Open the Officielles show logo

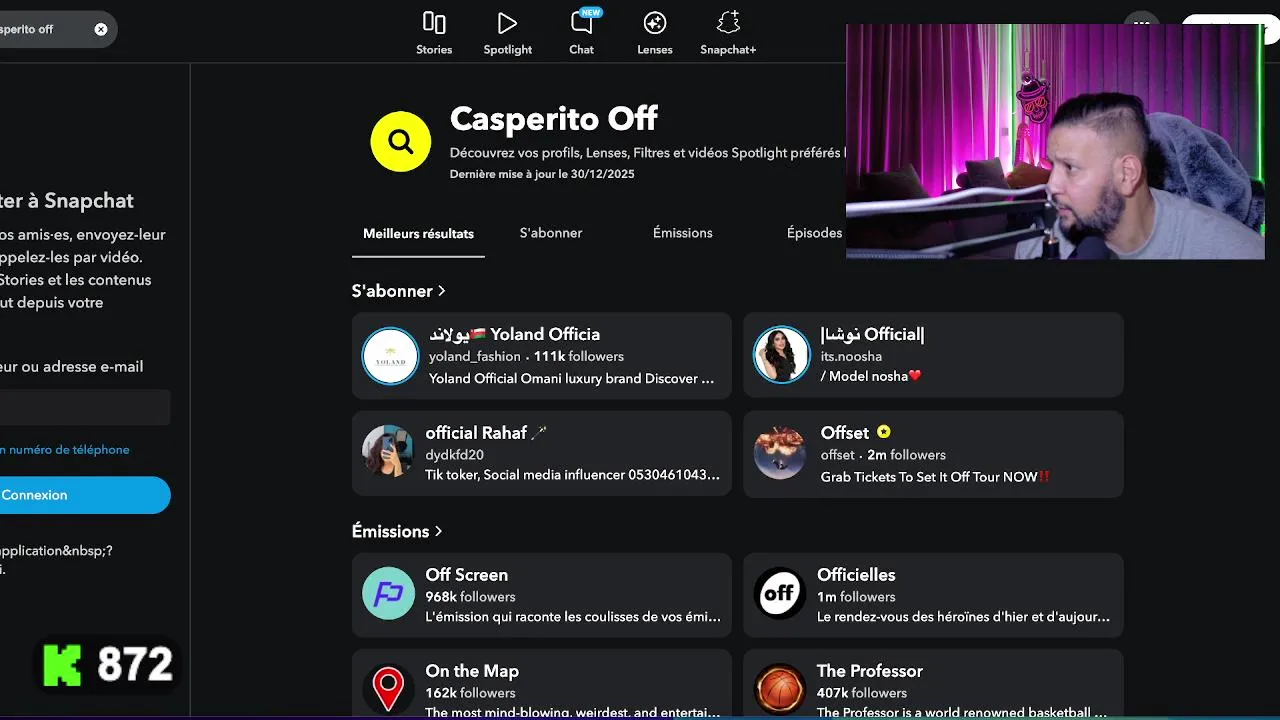click(x=779, y=594)
